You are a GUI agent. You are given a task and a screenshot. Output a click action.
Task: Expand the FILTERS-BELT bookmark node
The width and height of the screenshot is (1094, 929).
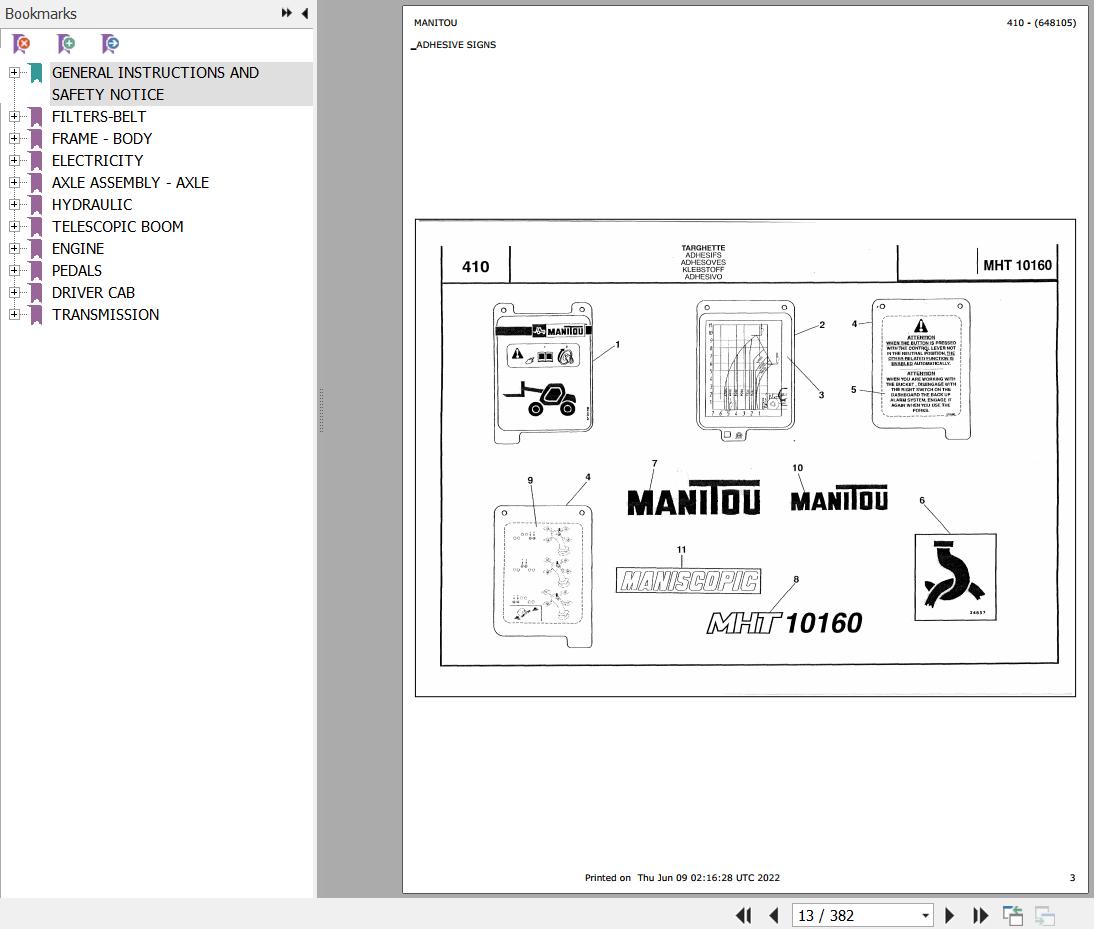14,116
